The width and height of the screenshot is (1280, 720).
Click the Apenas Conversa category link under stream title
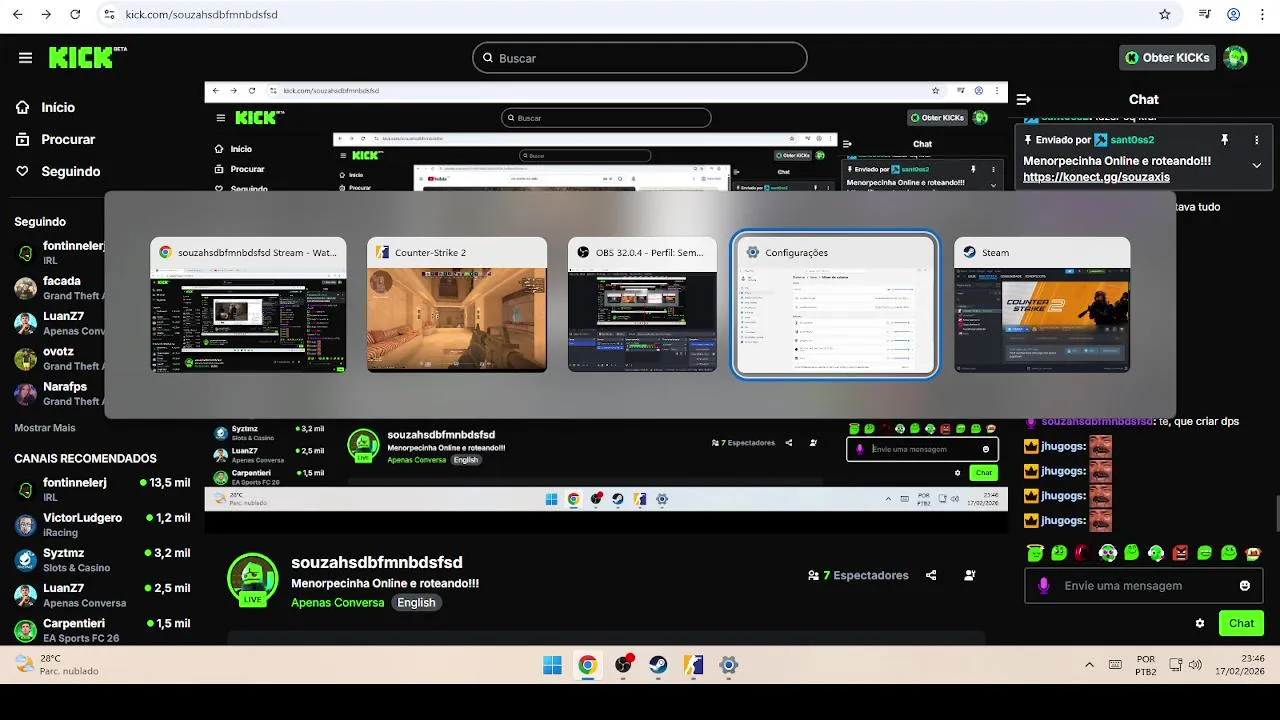tap(337, 603)
